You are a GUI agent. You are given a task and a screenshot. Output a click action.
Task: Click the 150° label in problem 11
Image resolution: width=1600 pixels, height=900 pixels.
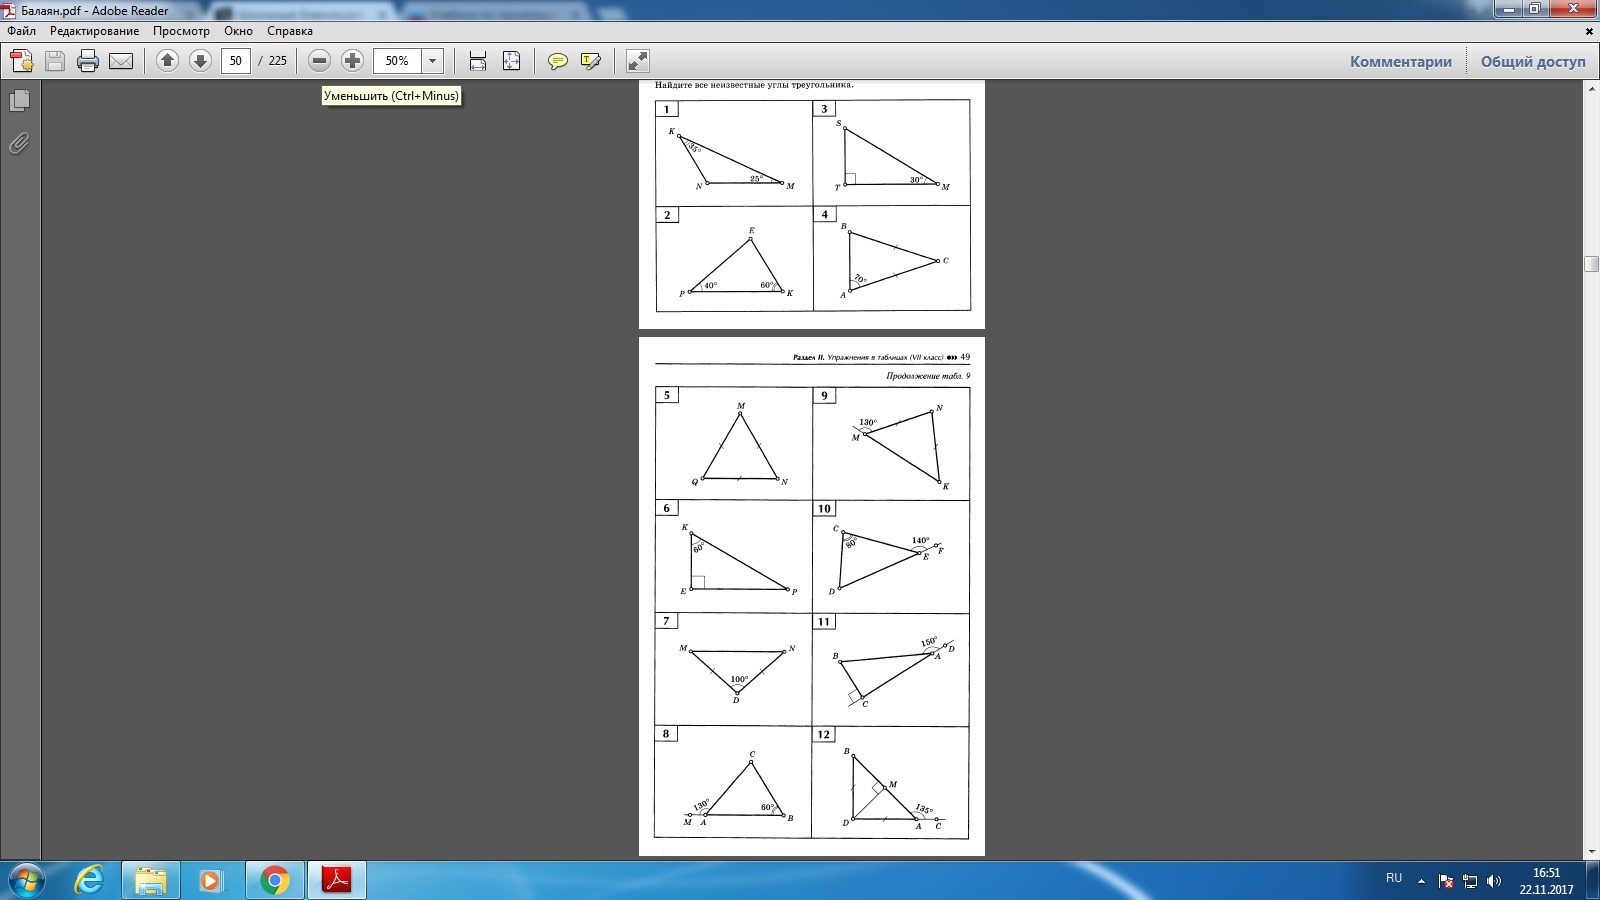click(x=929, y=642)
